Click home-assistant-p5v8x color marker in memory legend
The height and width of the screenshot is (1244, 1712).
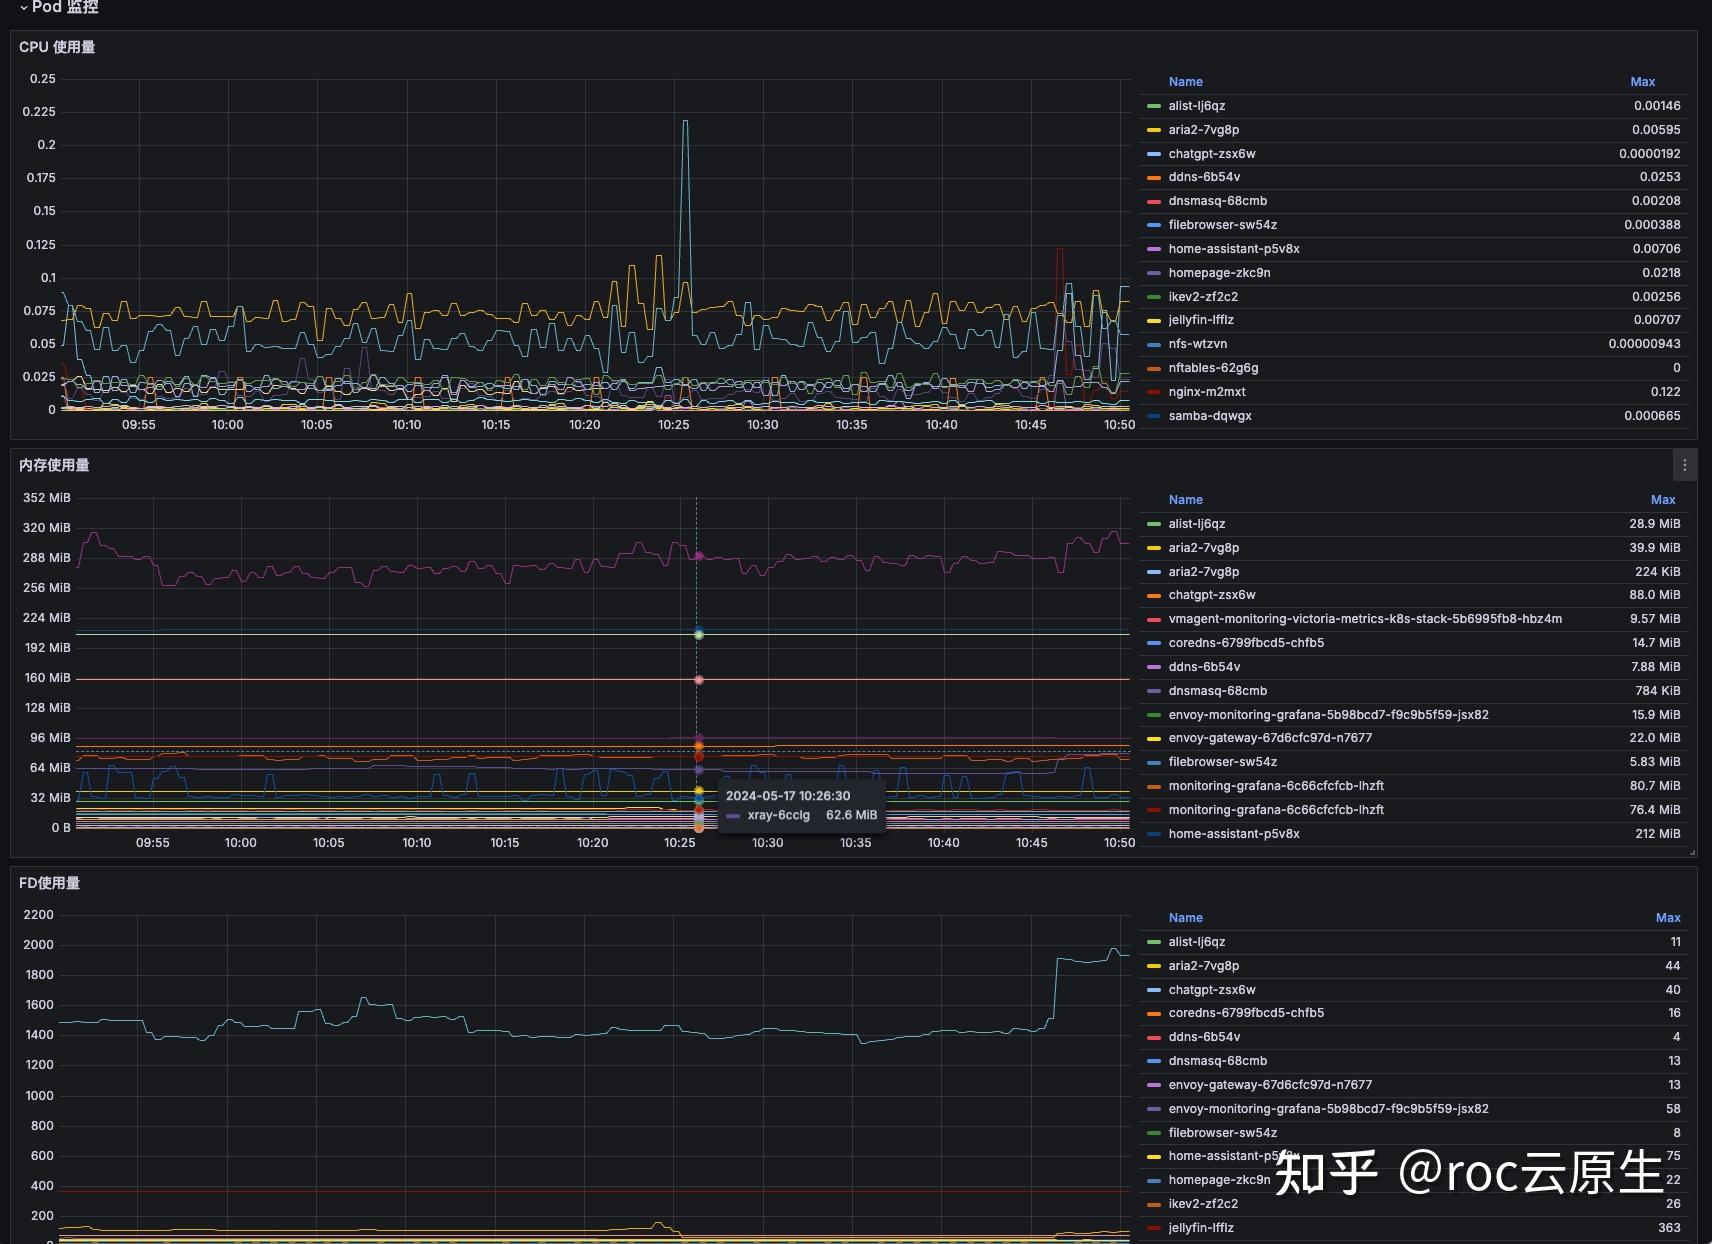[1153, 834]
